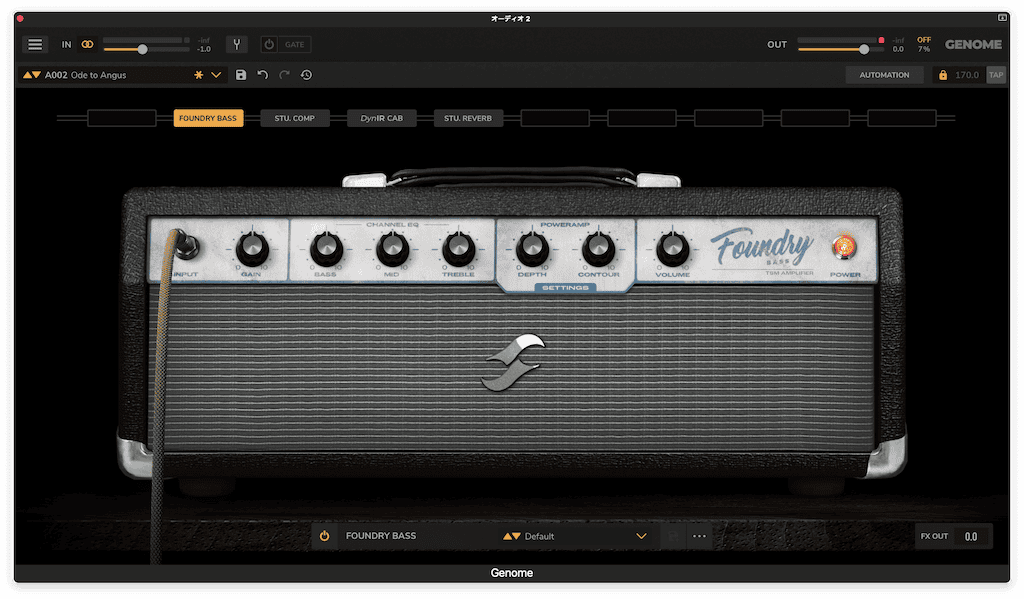The image size is (1024, 599).
Task: Toggle the OFF 7% CPU indicator
Action: 923,44
